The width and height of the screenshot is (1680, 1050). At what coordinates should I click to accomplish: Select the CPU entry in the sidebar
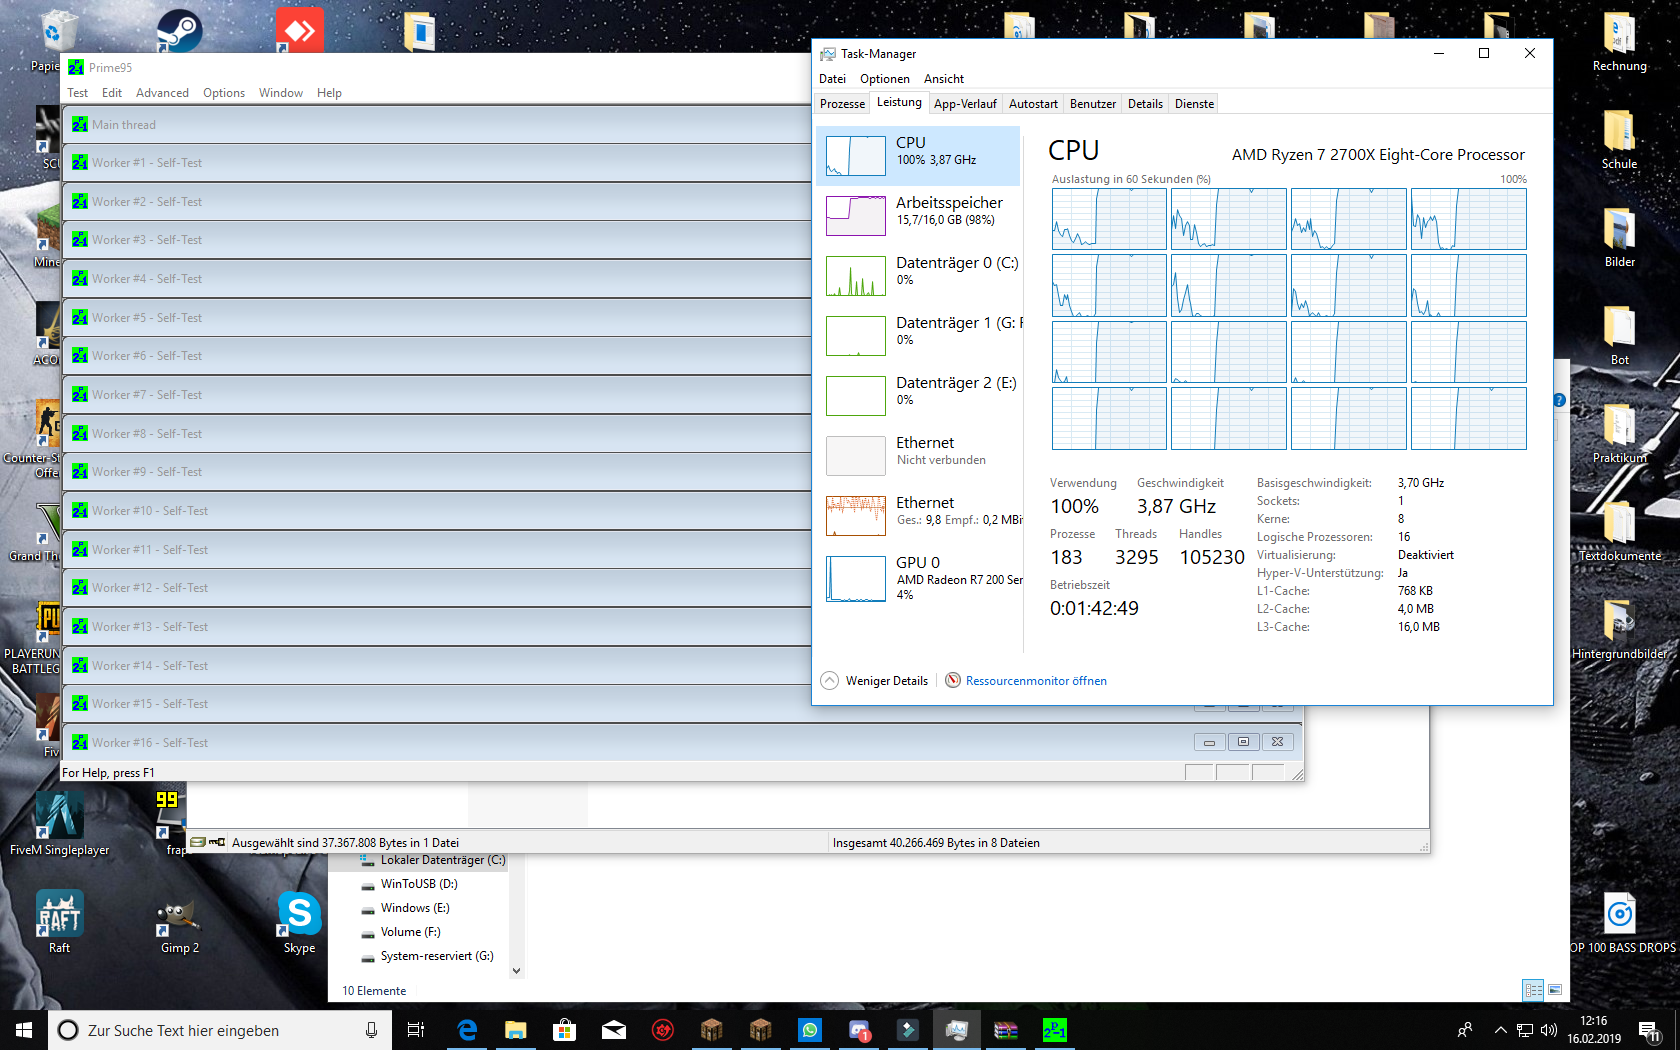(918, 156)
